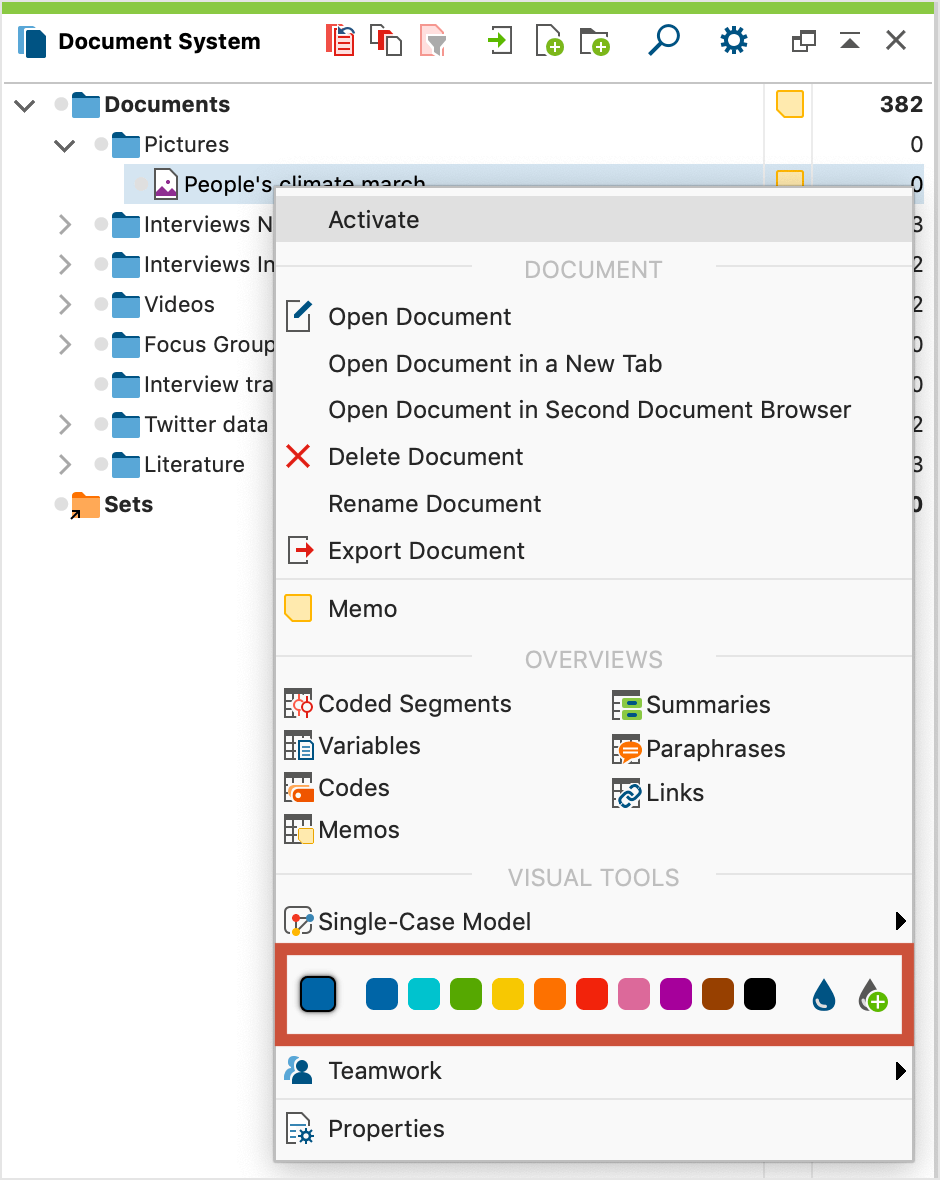Viewport: 940px width, 1180px height.
Task: Expand the Literature folder
Action: pos(65,464)
